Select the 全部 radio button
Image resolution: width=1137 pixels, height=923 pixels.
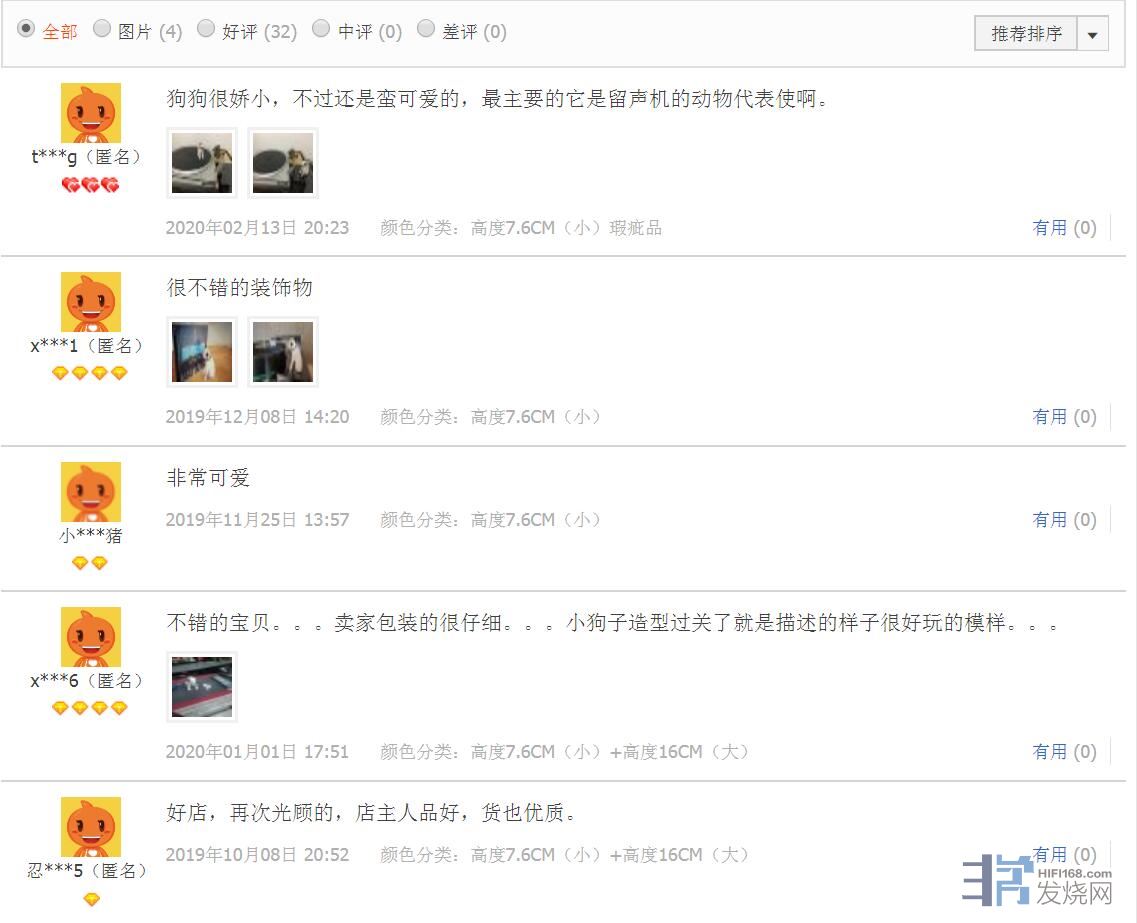pyautogui.click(x=26, y=29)
